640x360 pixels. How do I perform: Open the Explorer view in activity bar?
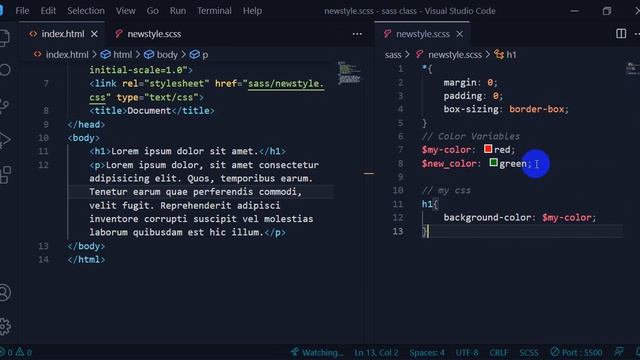tap(4, 38)
